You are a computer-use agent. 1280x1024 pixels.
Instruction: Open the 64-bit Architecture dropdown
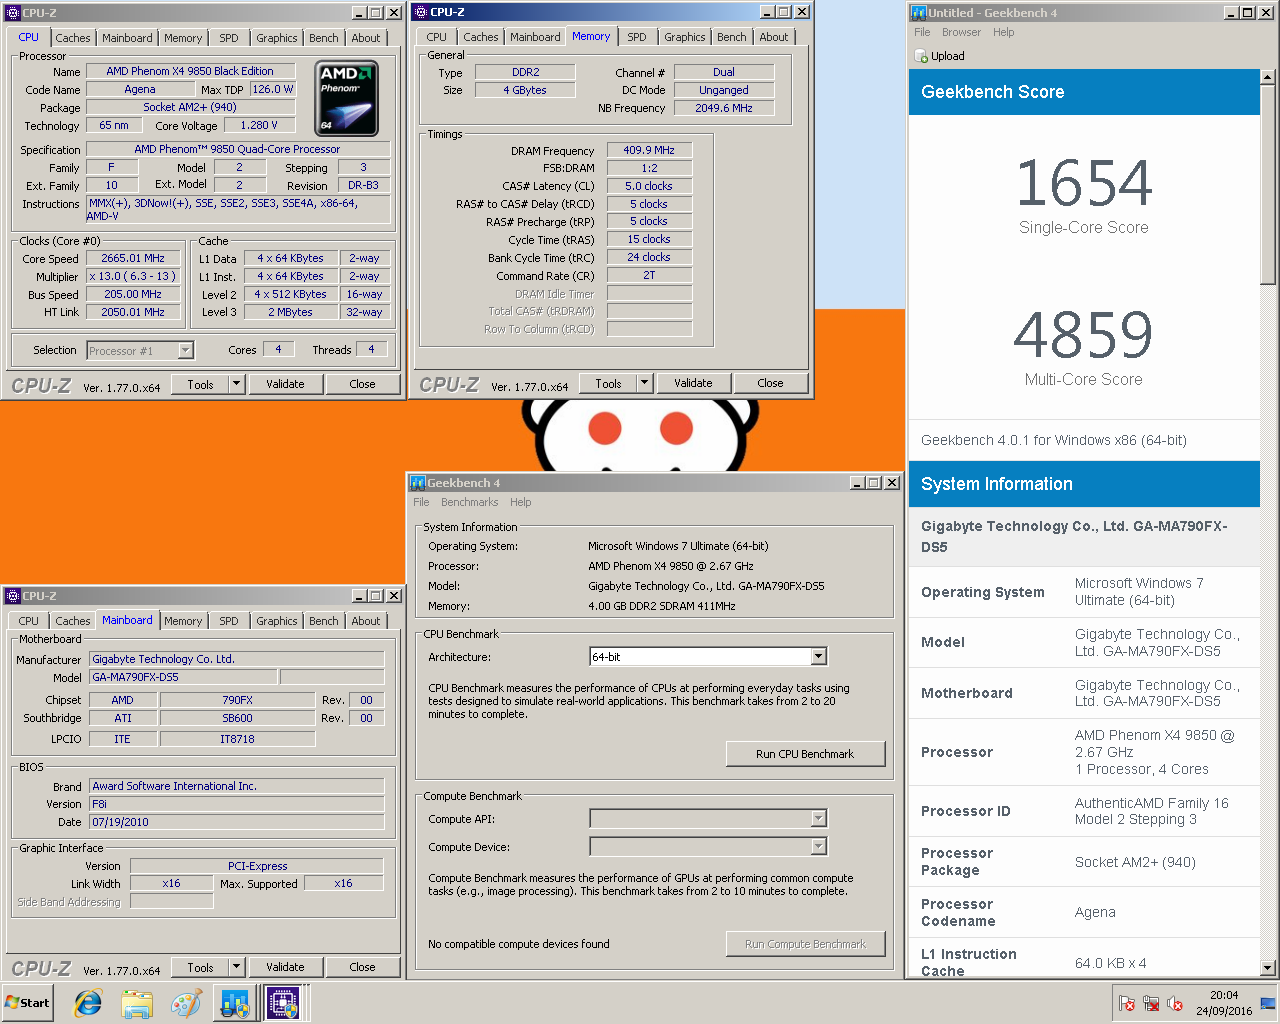(x=819, y=657)
